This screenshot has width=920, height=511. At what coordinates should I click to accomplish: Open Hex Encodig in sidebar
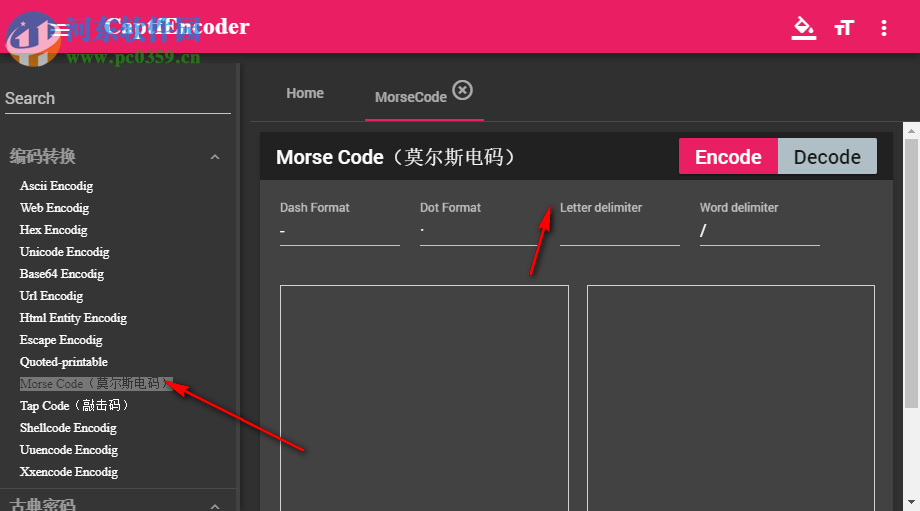point(53,230)
